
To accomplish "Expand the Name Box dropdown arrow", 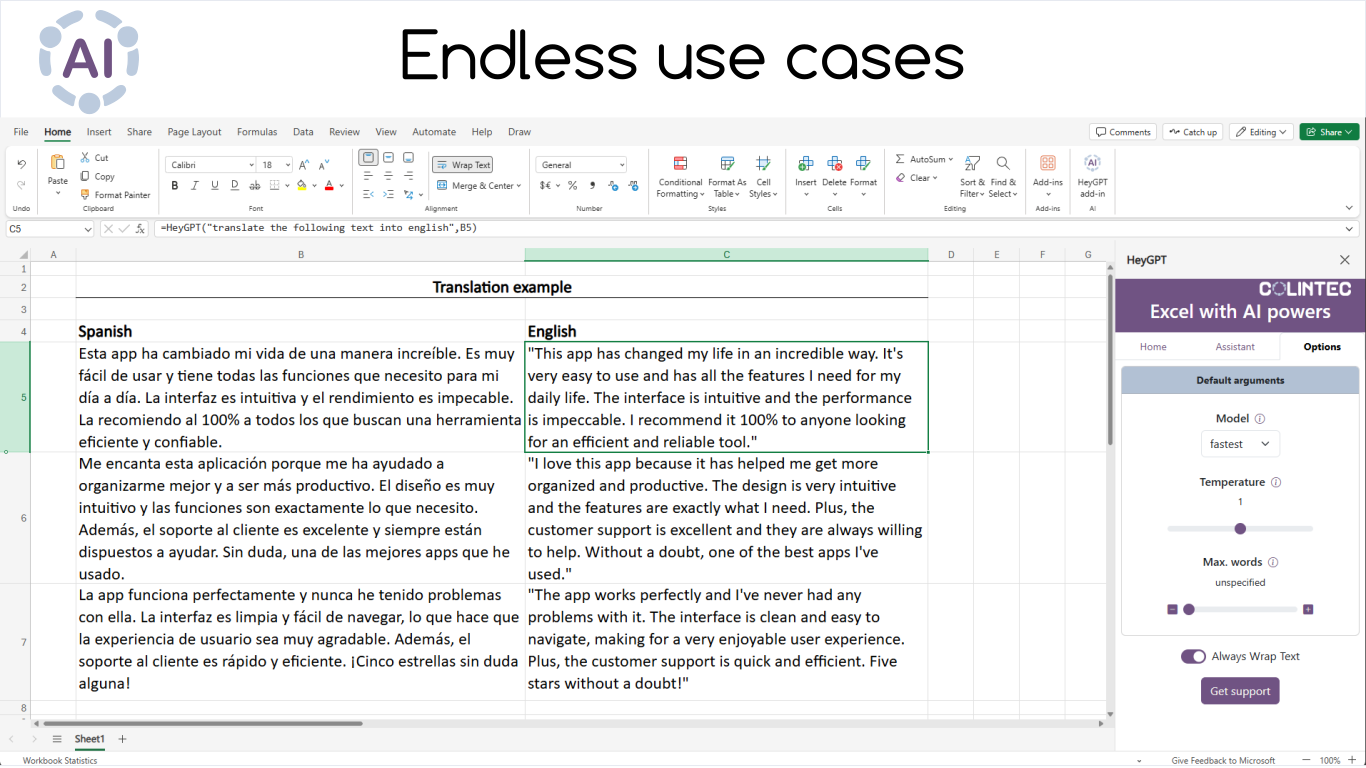I will point(86,229).
